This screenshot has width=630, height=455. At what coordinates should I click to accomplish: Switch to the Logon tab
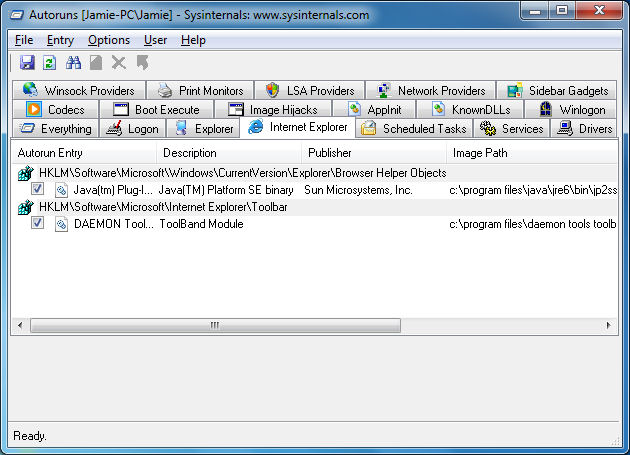132,129
